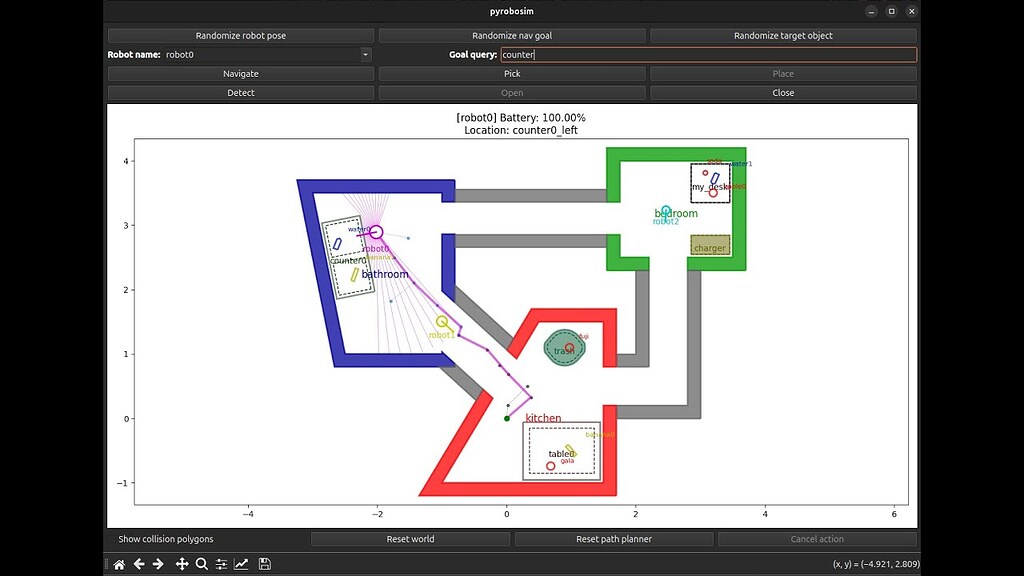The image size is (1024, 576).
Task: Click the Home icon to reset the plot view
Action: (119, 563)
